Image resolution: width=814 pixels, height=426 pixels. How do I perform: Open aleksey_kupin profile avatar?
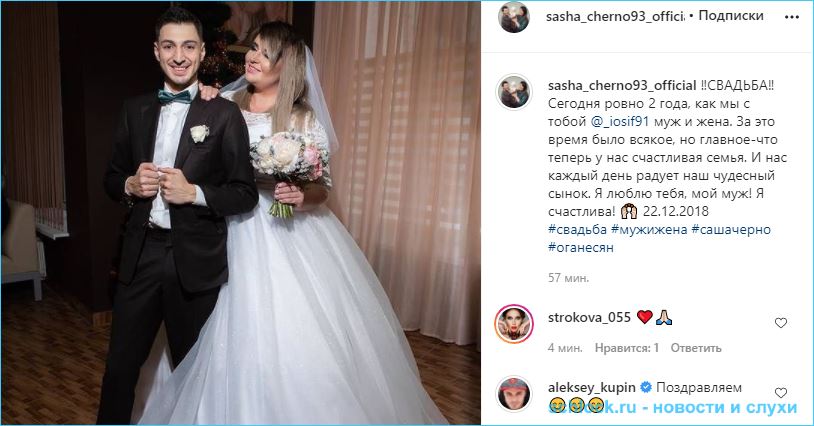click(513, 394)
